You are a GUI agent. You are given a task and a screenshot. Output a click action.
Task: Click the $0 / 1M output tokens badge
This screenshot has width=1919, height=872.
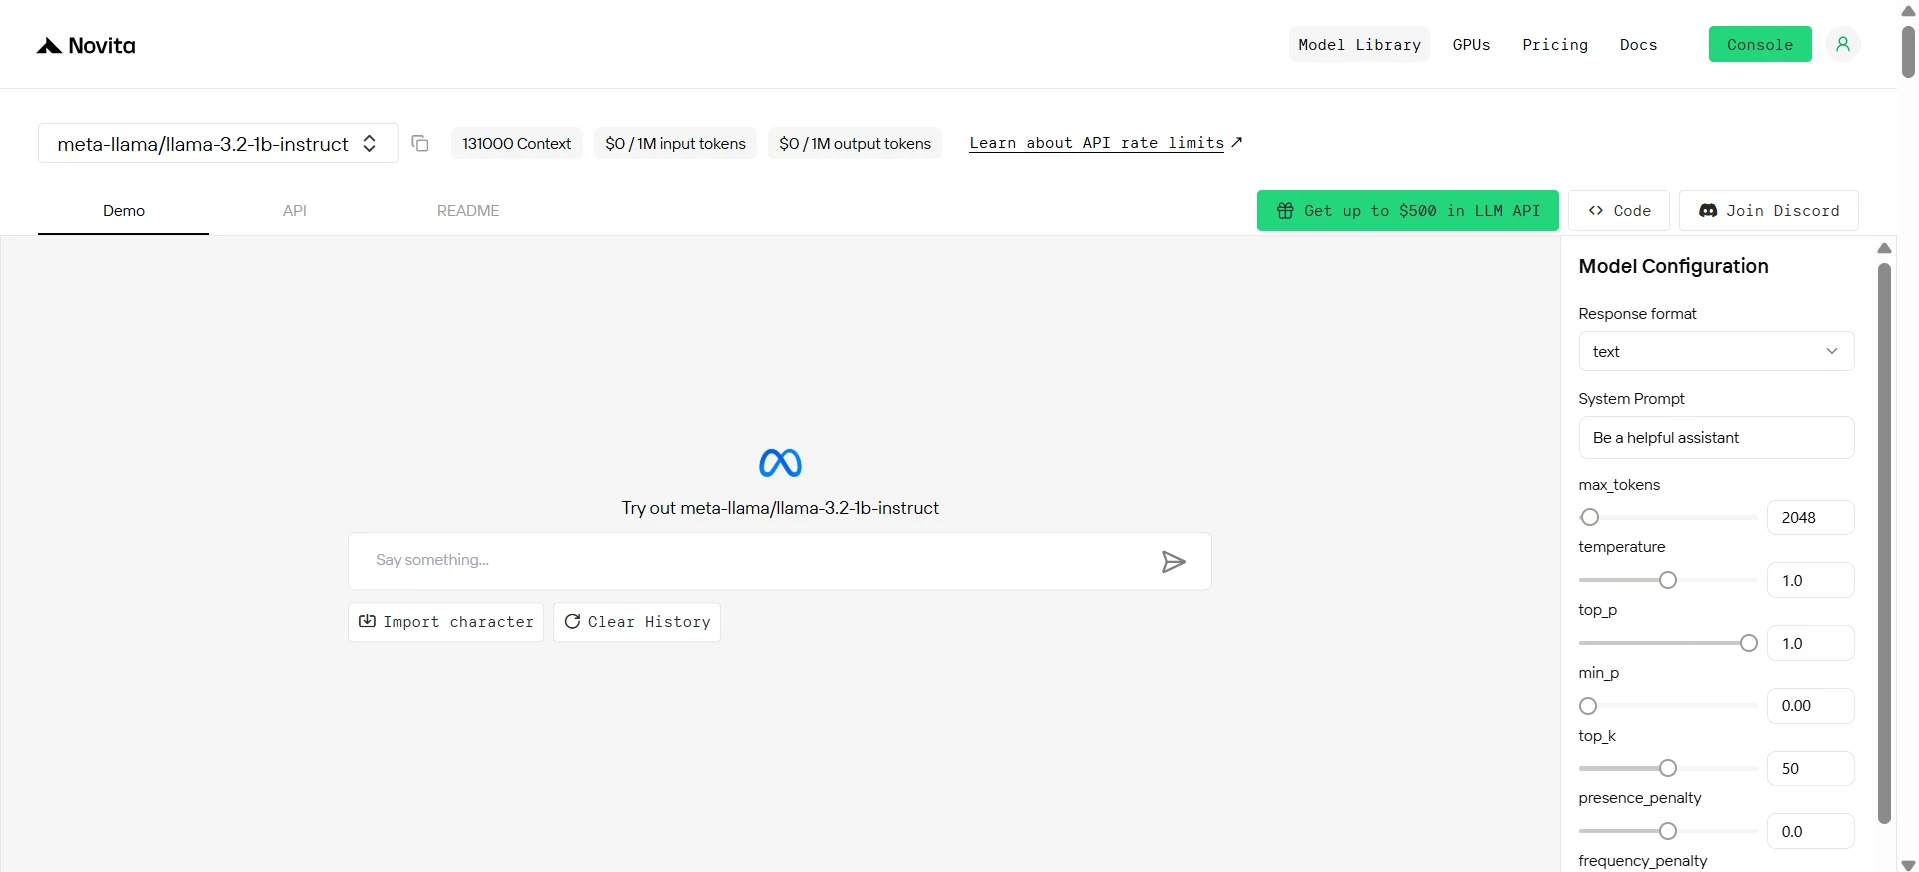tap(855, 143)
